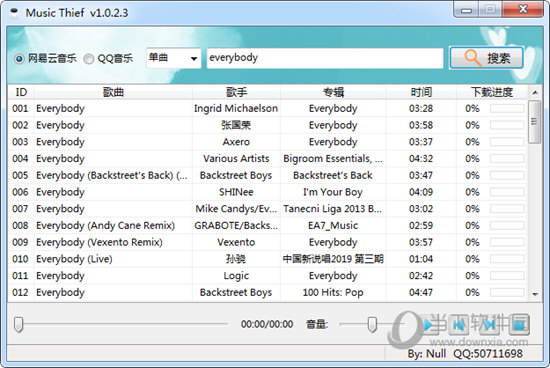
Task: Click the song list scroll down arrow
Action: tap(535, 294)
